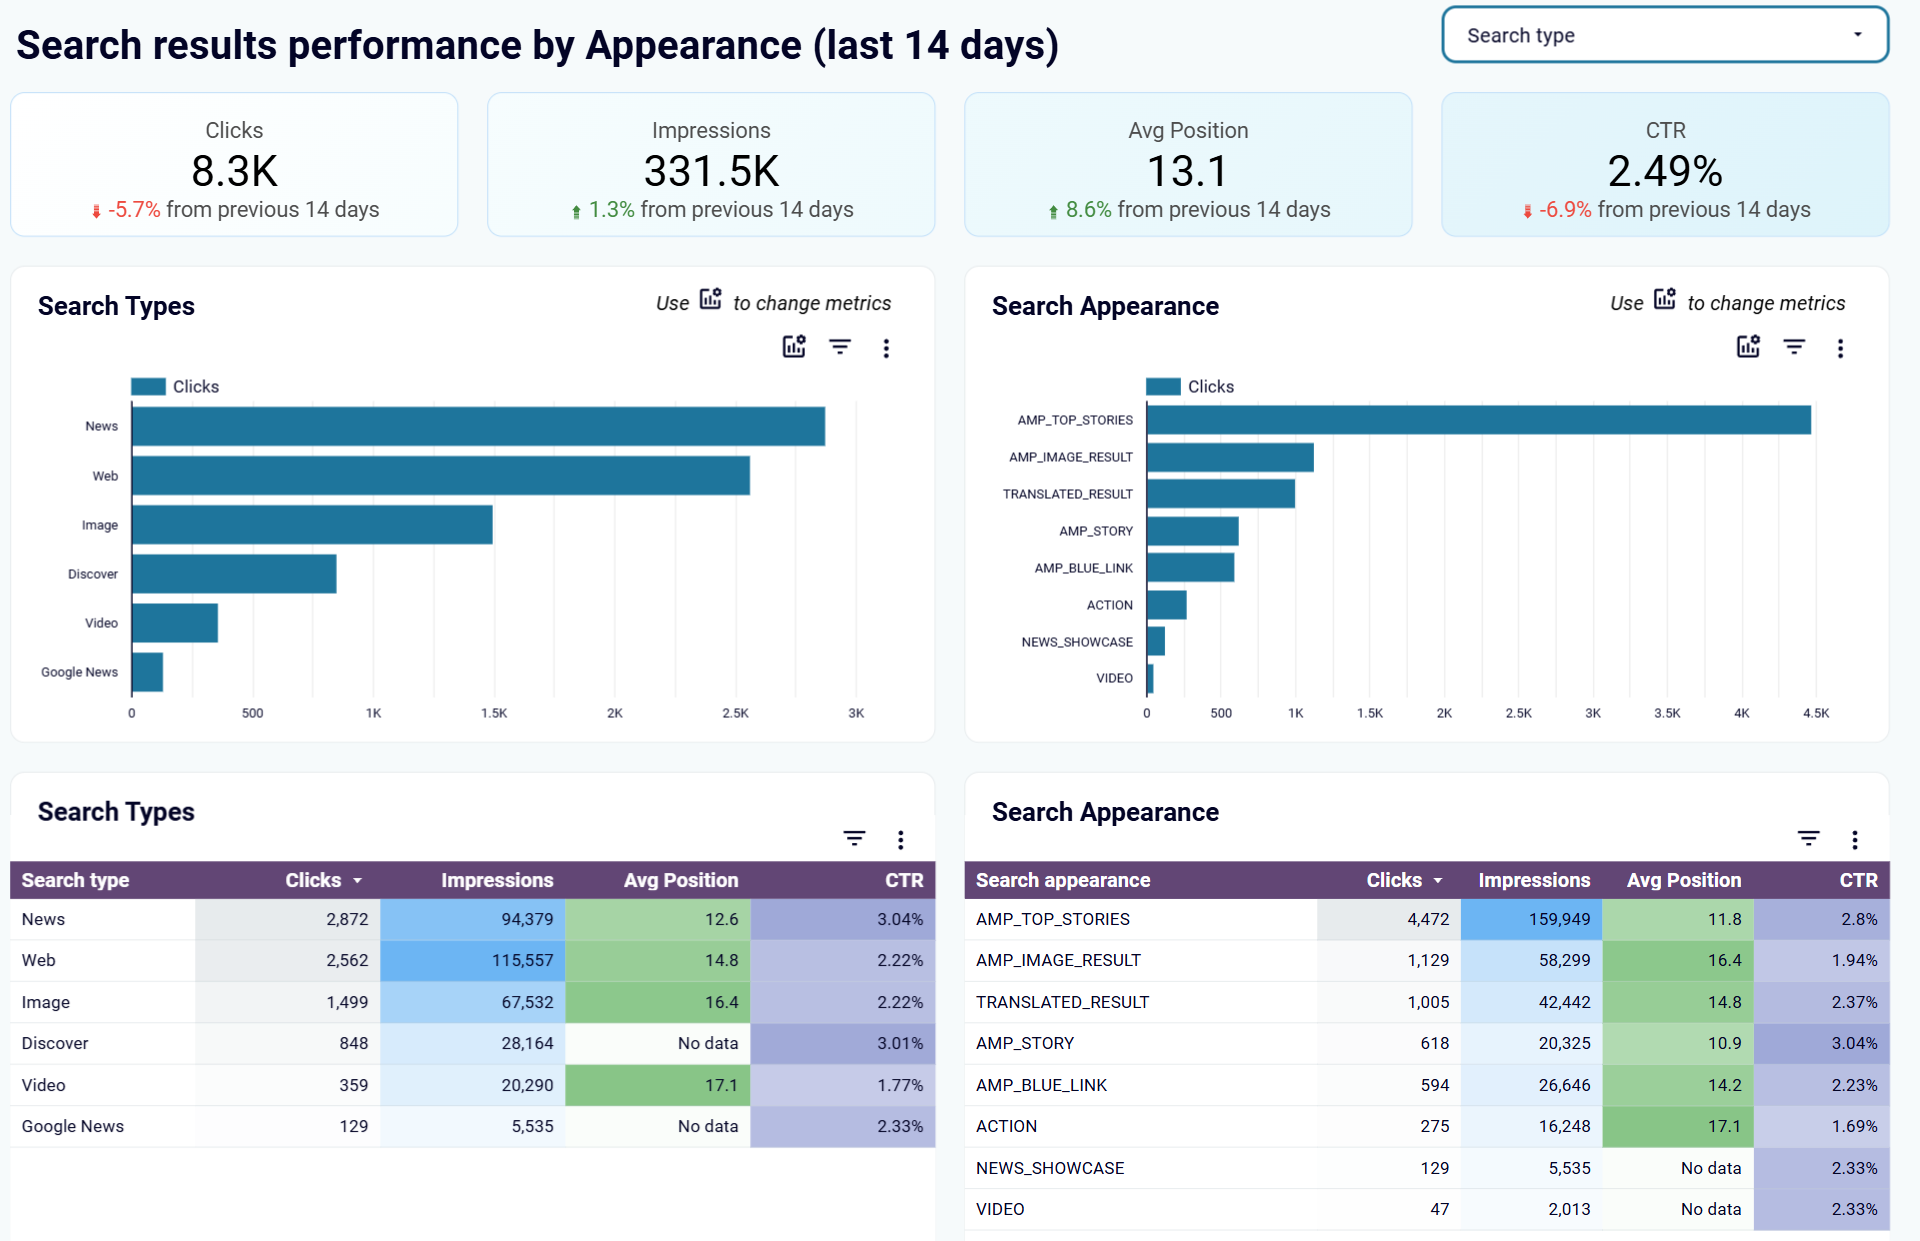This screenshot has height=1241, width=1920.
Task: Open the metric change icon on Search Appearance chart
Action: 1747,347
